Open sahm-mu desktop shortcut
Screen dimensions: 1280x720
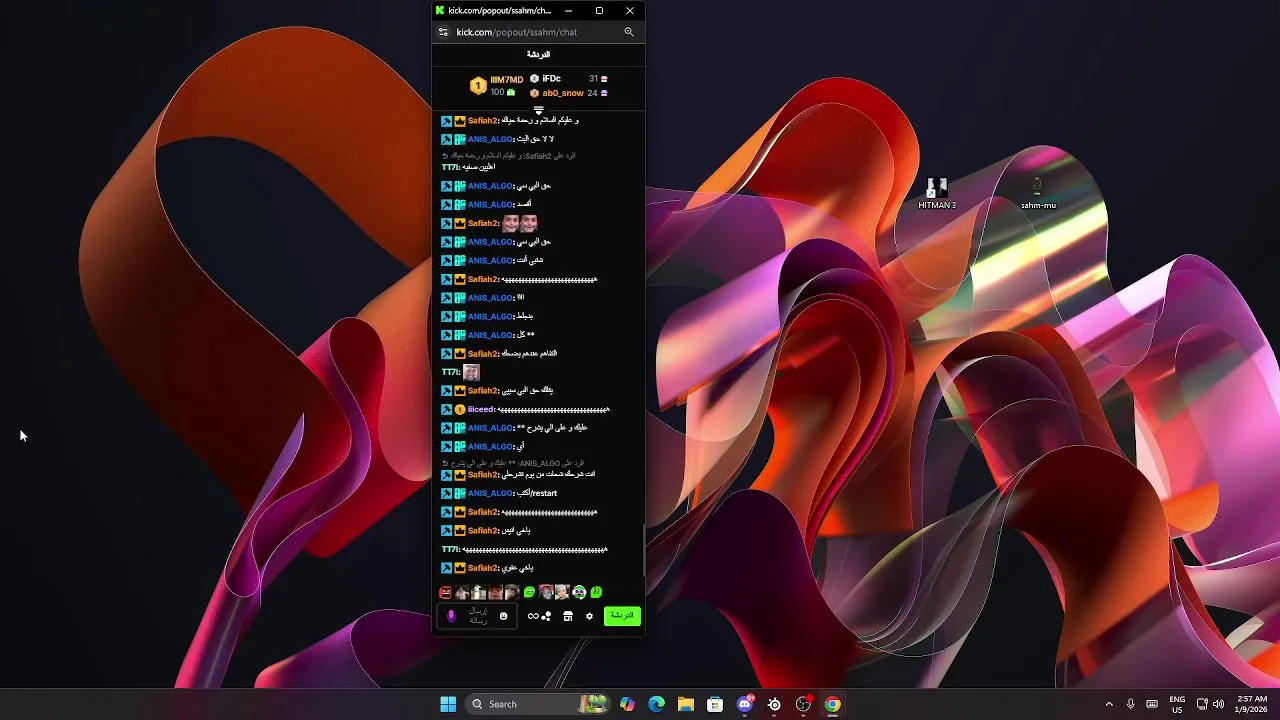[1038, 193]
